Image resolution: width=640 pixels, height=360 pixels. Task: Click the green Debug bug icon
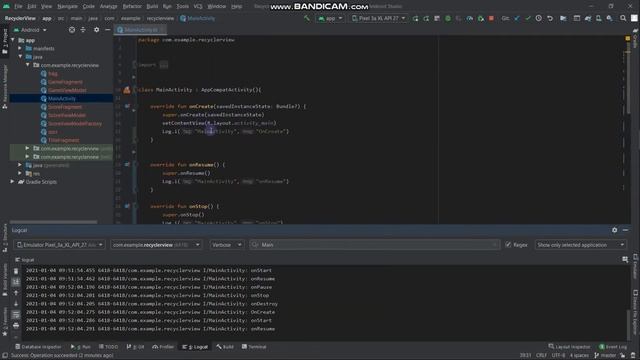[x=448, y=18]
